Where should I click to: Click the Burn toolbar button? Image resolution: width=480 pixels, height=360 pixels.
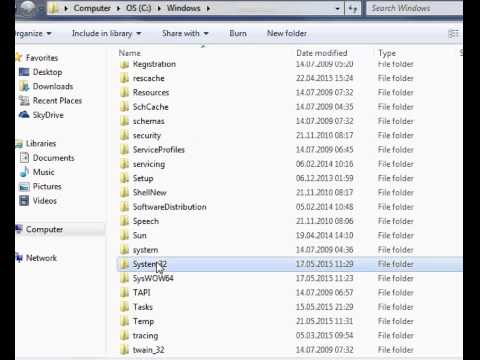point(238,34)
